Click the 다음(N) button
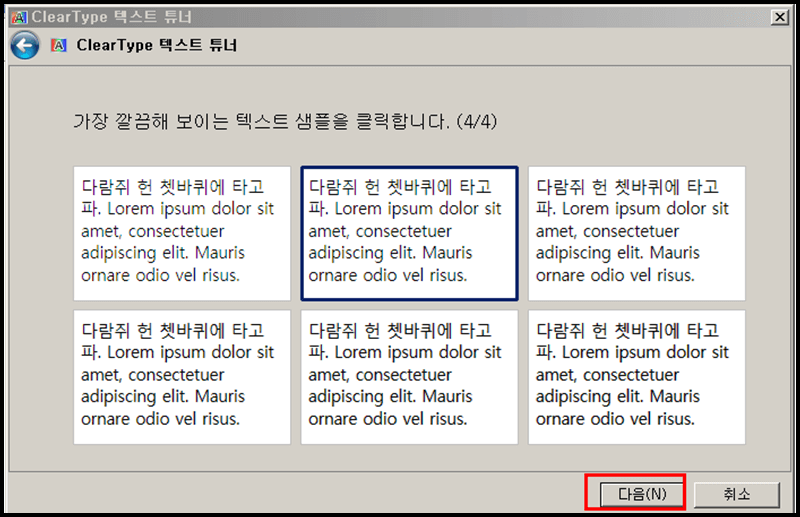This screenshot has height=517, width=800. point(641,494)
